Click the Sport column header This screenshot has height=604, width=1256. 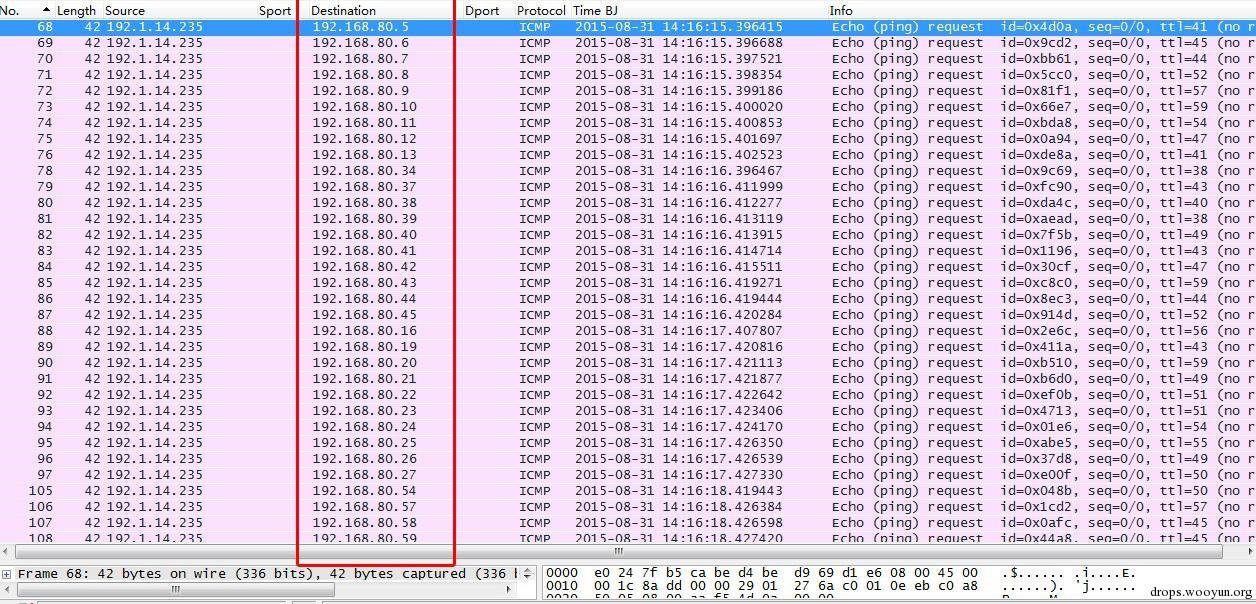275,10
